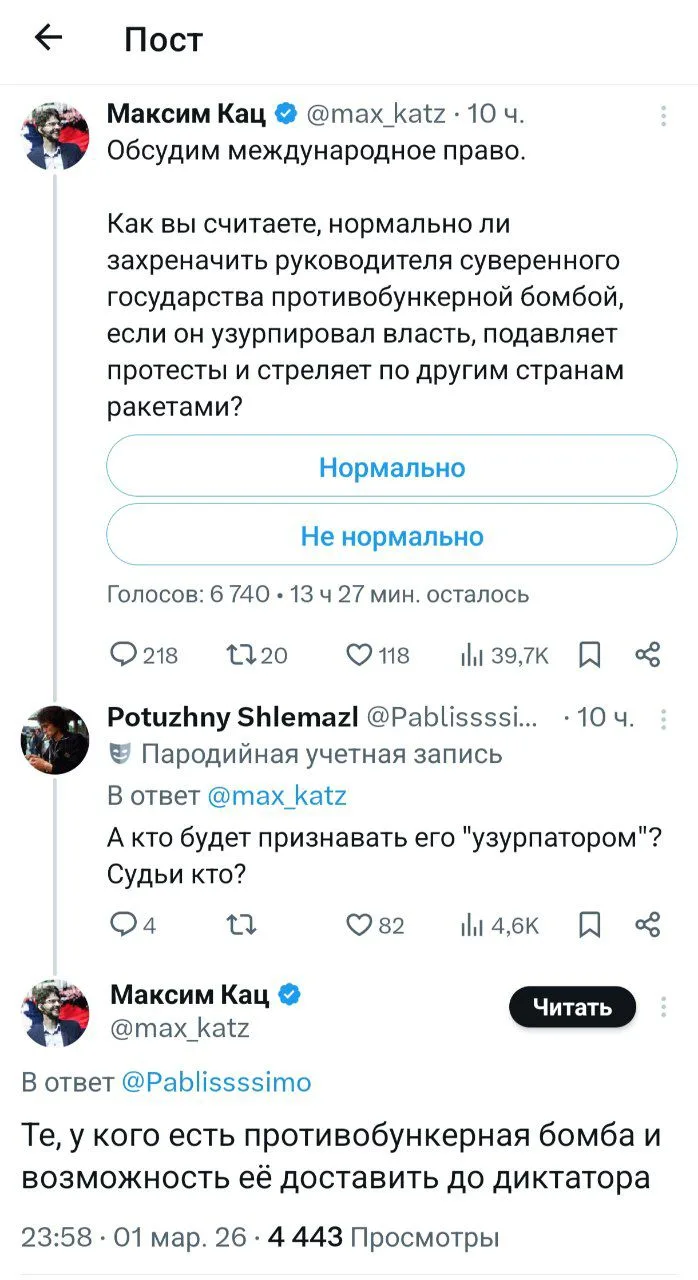View analytics on the 39,7K views post
The height and width of the screenshot is (1280, 698).
(505, 655)
